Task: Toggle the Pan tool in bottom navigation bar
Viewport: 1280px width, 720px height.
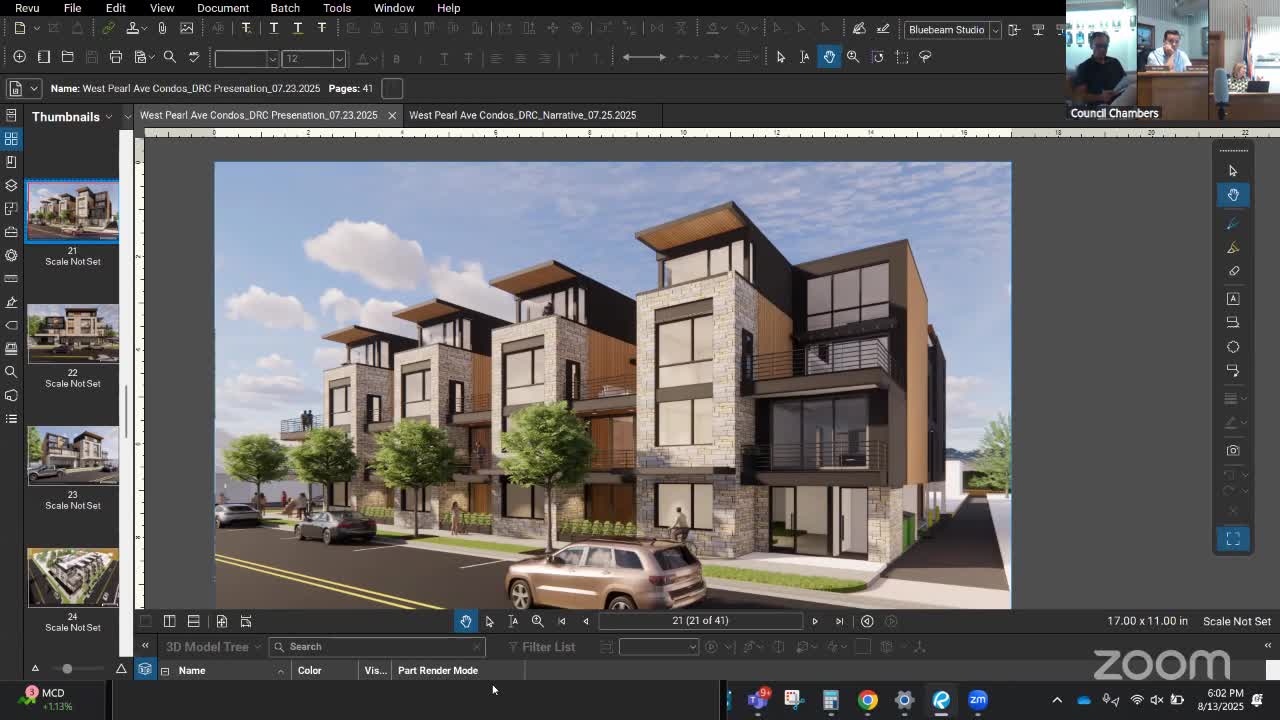Action: (466, 621)
